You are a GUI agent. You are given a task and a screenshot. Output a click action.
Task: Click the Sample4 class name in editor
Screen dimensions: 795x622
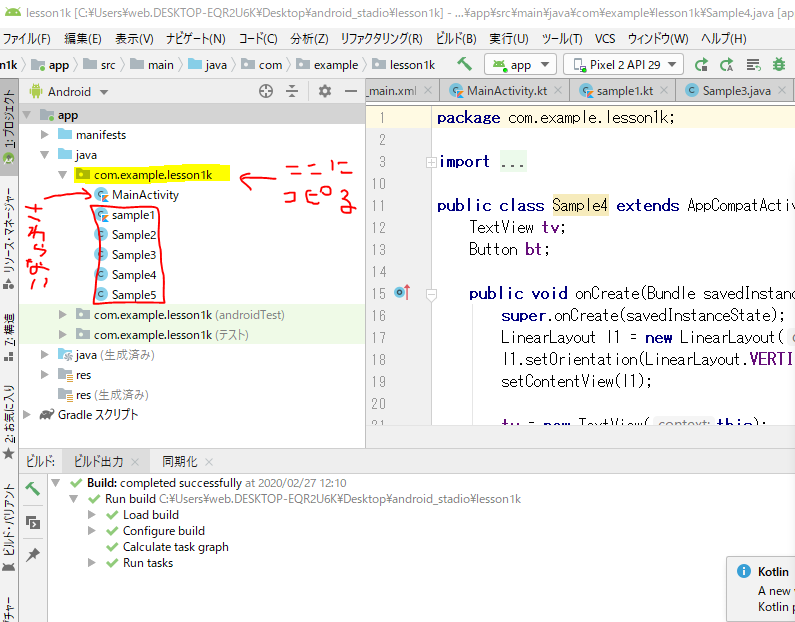[x=580, y=205]
